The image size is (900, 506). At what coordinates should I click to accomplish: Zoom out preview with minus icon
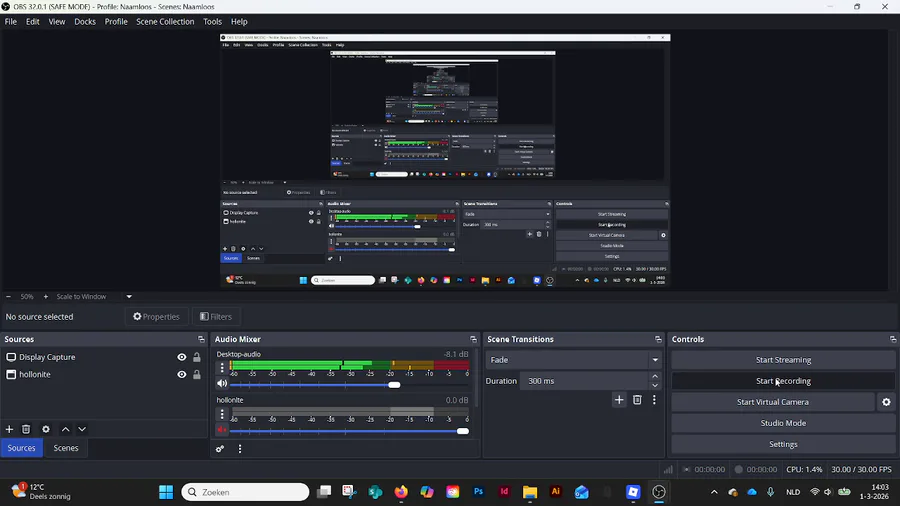(8, 297)
